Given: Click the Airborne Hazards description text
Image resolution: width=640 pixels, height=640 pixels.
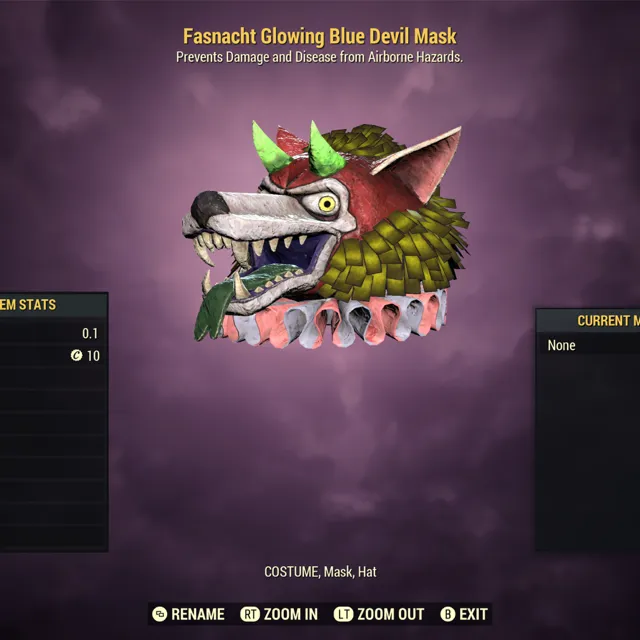Looking at the screenshot, I should [415, 57].
